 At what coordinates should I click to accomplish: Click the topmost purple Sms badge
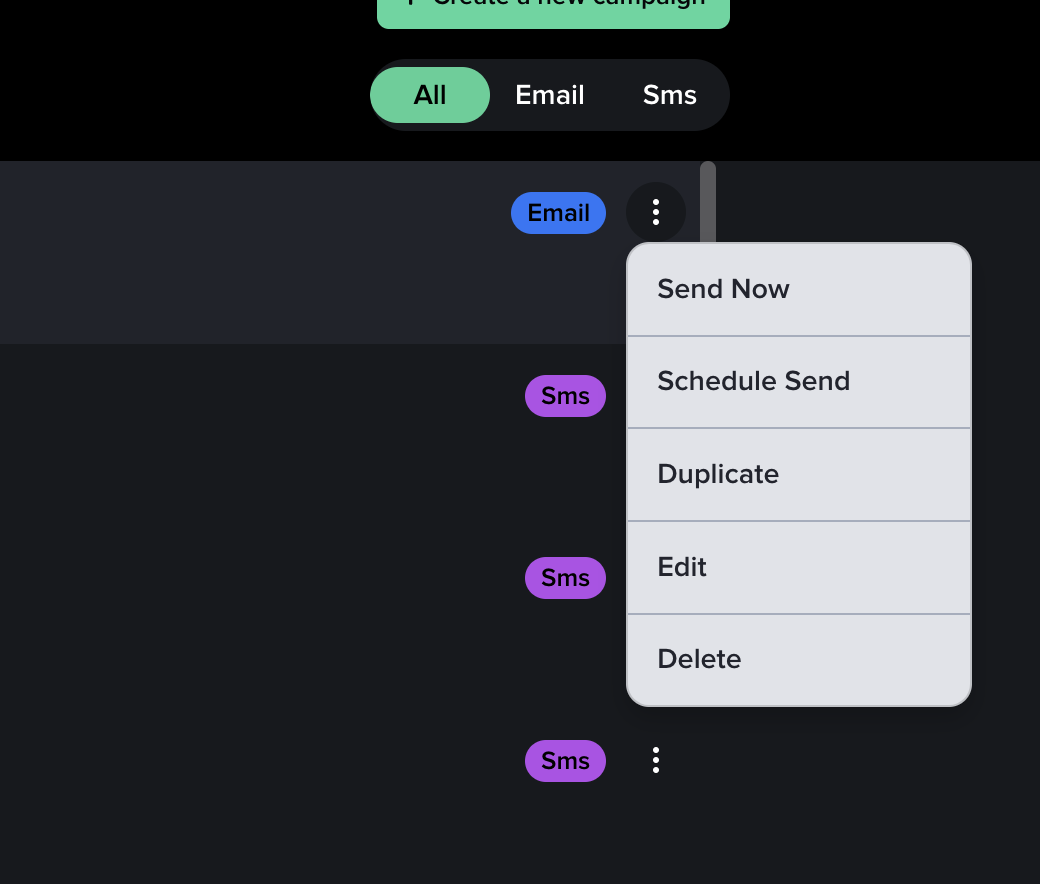[565, 396]
